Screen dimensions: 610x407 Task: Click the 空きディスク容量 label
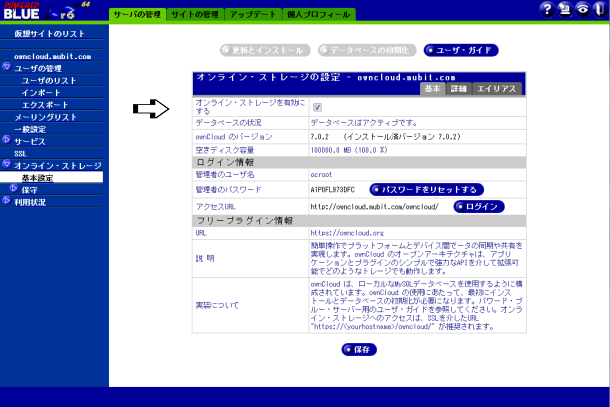tap(225, 150)
